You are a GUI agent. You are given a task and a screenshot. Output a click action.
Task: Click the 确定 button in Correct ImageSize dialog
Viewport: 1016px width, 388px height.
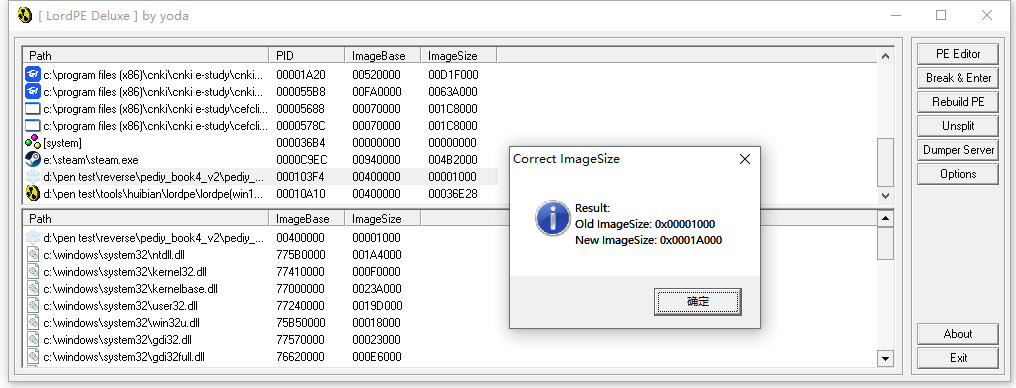pyautogui.click(x=698, y=302)
